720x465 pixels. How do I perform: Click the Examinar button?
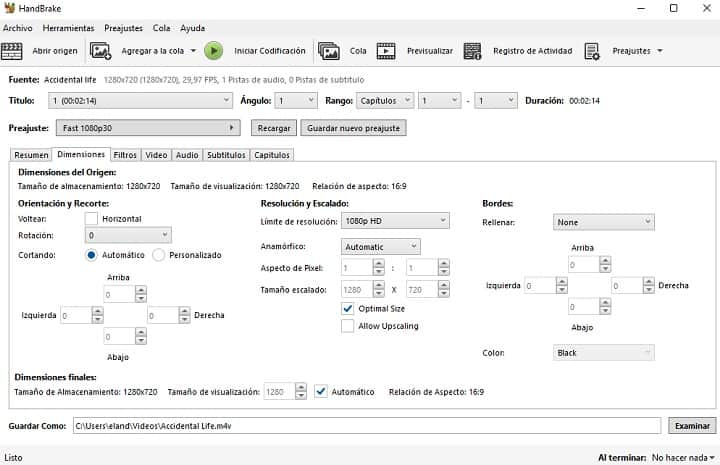(x=692, y=426)
